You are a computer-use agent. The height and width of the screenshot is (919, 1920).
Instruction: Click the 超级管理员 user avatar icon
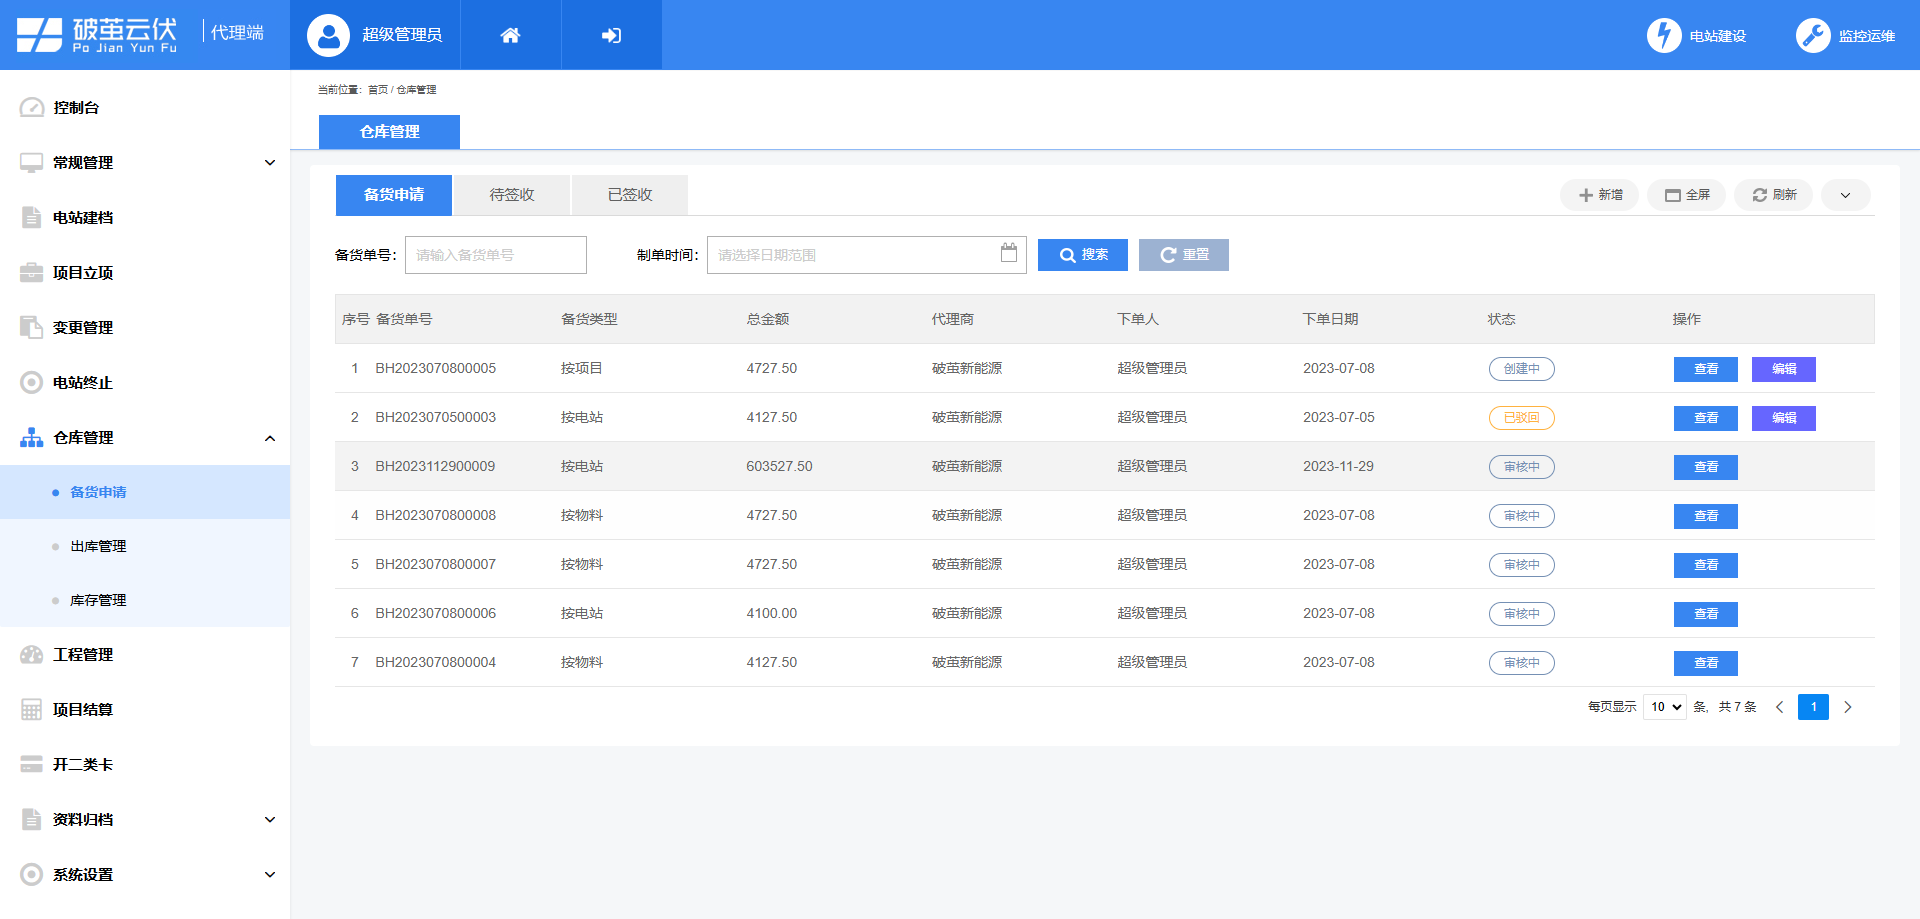(328, 35)
